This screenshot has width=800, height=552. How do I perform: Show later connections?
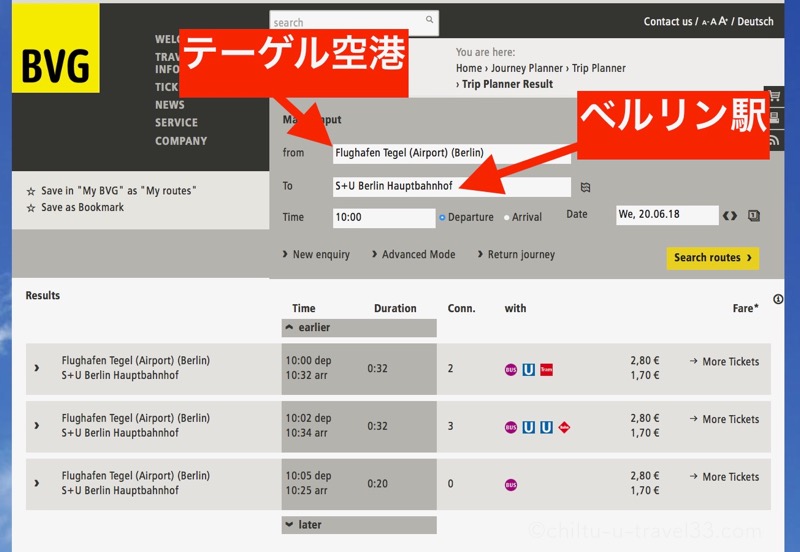pos(359,524)
